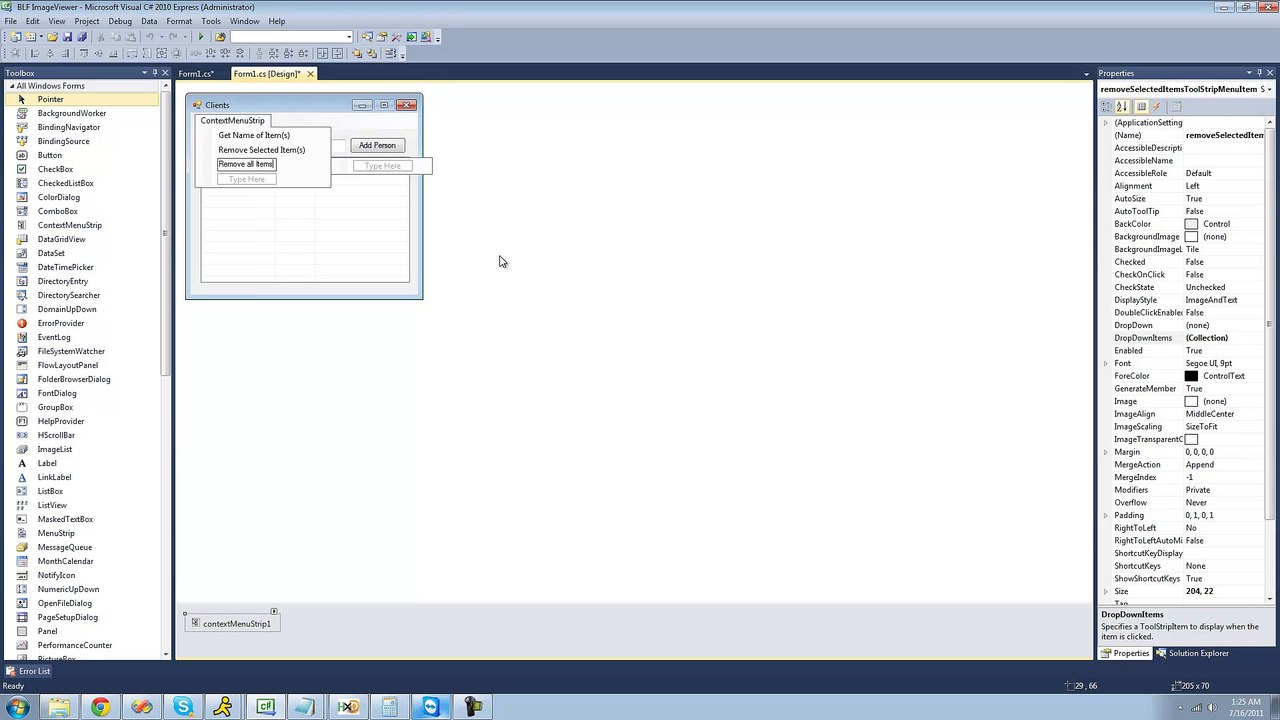Click the Windows Start button
The image size is (1280, 720).
18,707
